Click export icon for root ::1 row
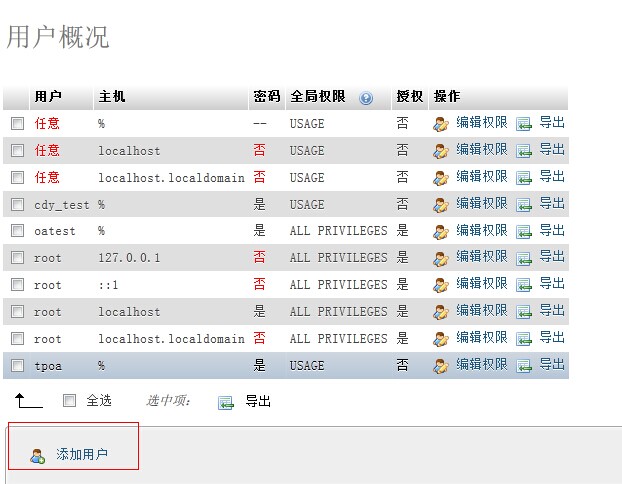 (x=524, y=285)
